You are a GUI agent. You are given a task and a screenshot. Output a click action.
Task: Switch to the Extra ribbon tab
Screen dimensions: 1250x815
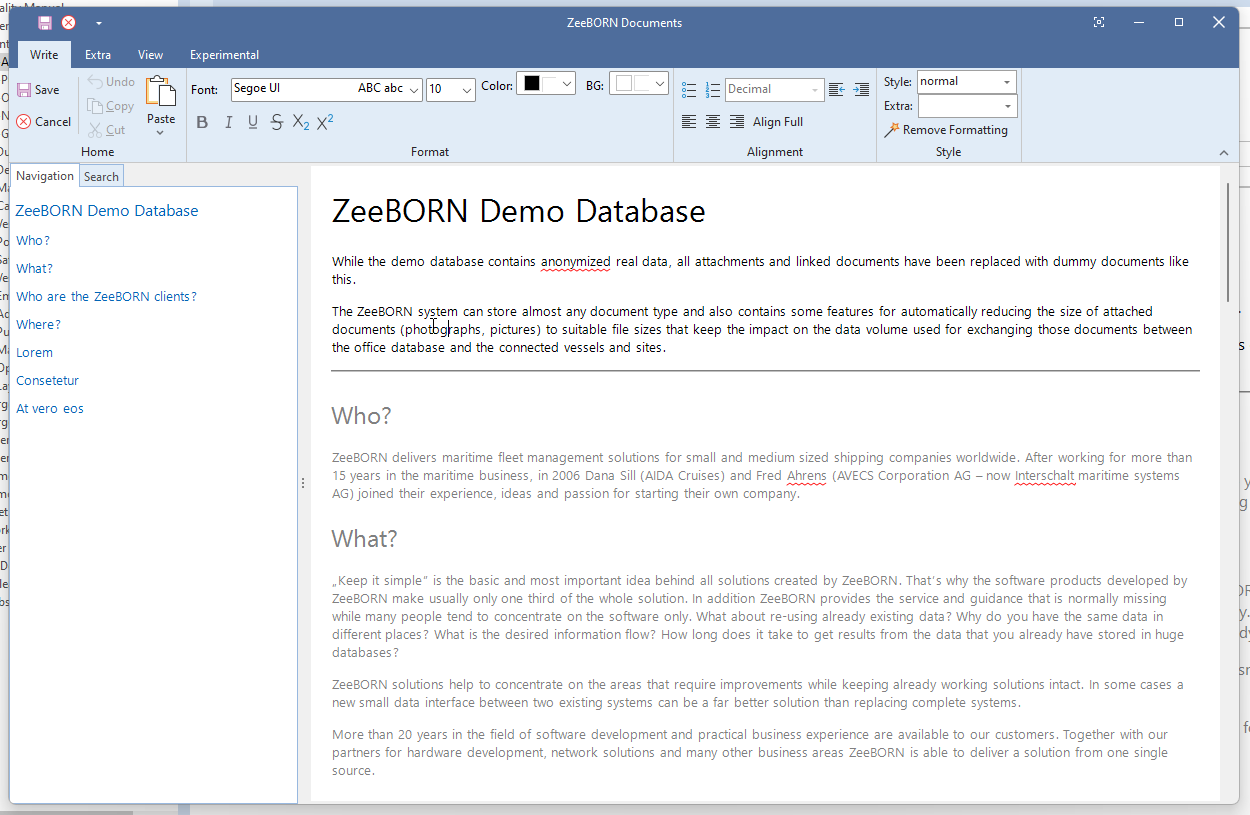click(x=98, y=55)
